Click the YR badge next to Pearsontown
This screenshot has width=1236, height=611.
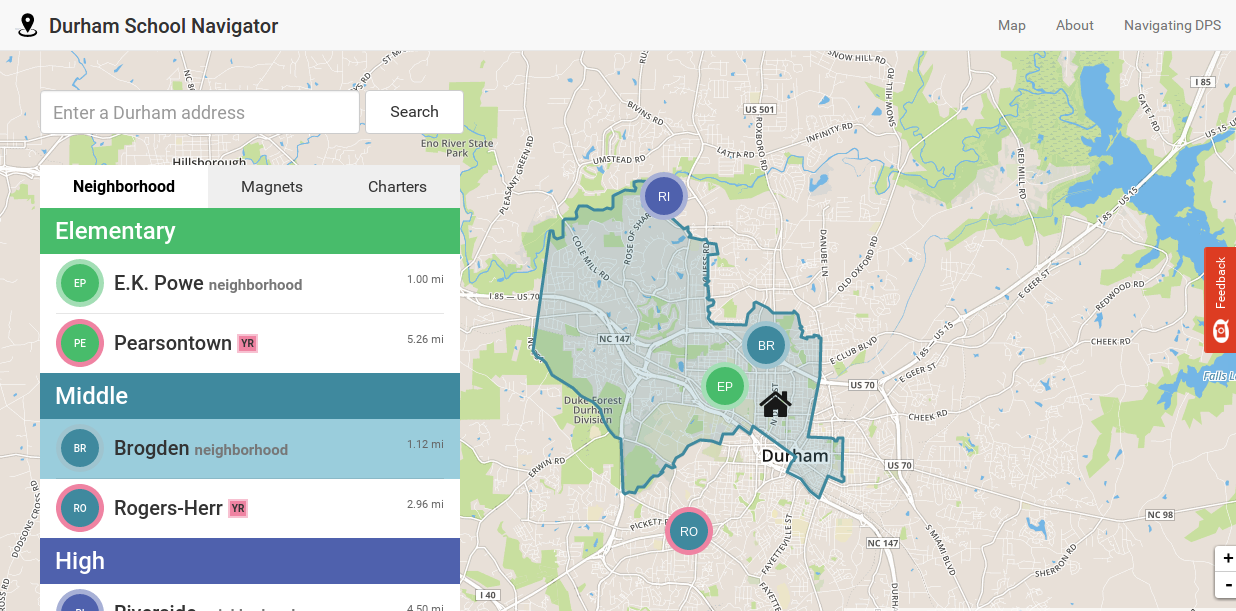pos(248,343)
